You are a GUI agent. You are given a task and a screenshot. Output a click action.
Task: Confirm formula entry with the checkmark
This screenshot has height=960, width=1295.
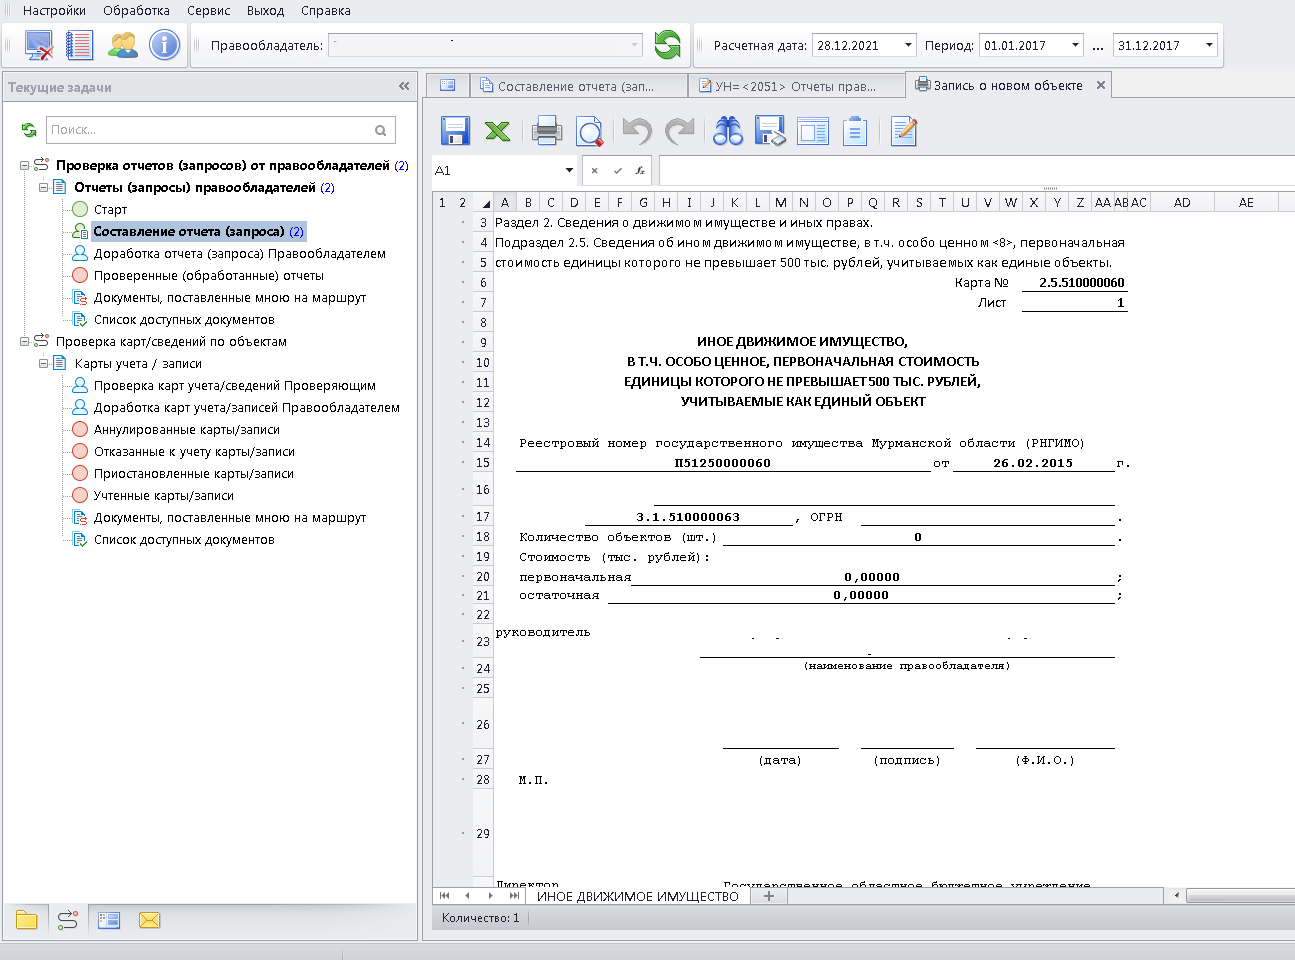[x=618, y=171]
